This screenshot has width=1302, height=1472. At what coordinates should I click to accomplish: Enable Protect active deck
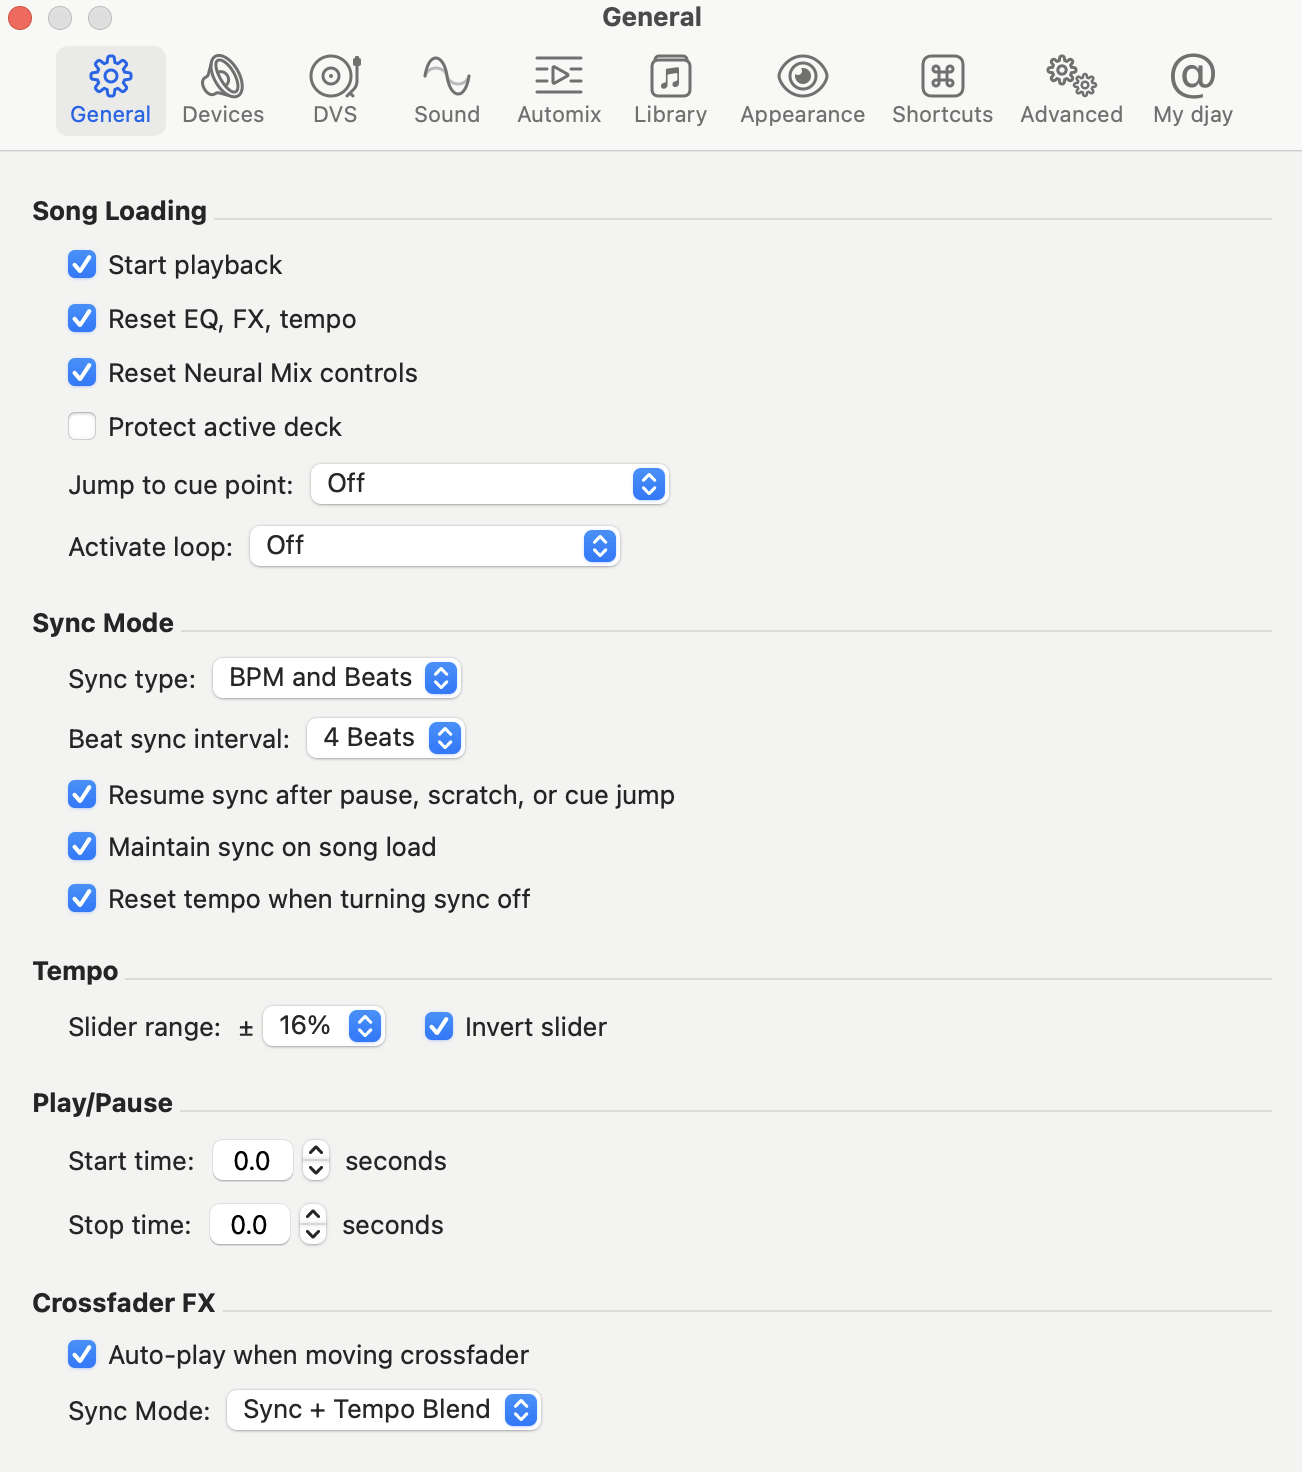pyautogui.click(x=82, y=426)
